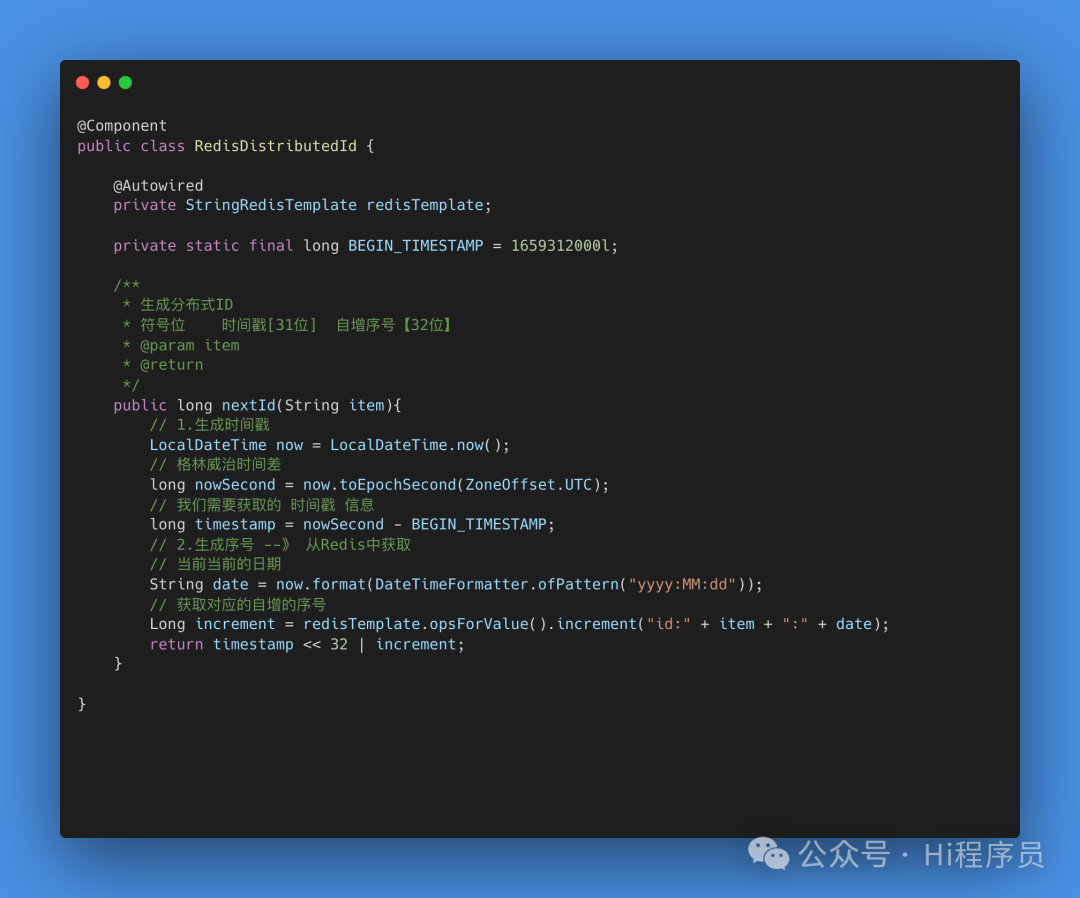Click the @Component annotation text

point(122,126)
